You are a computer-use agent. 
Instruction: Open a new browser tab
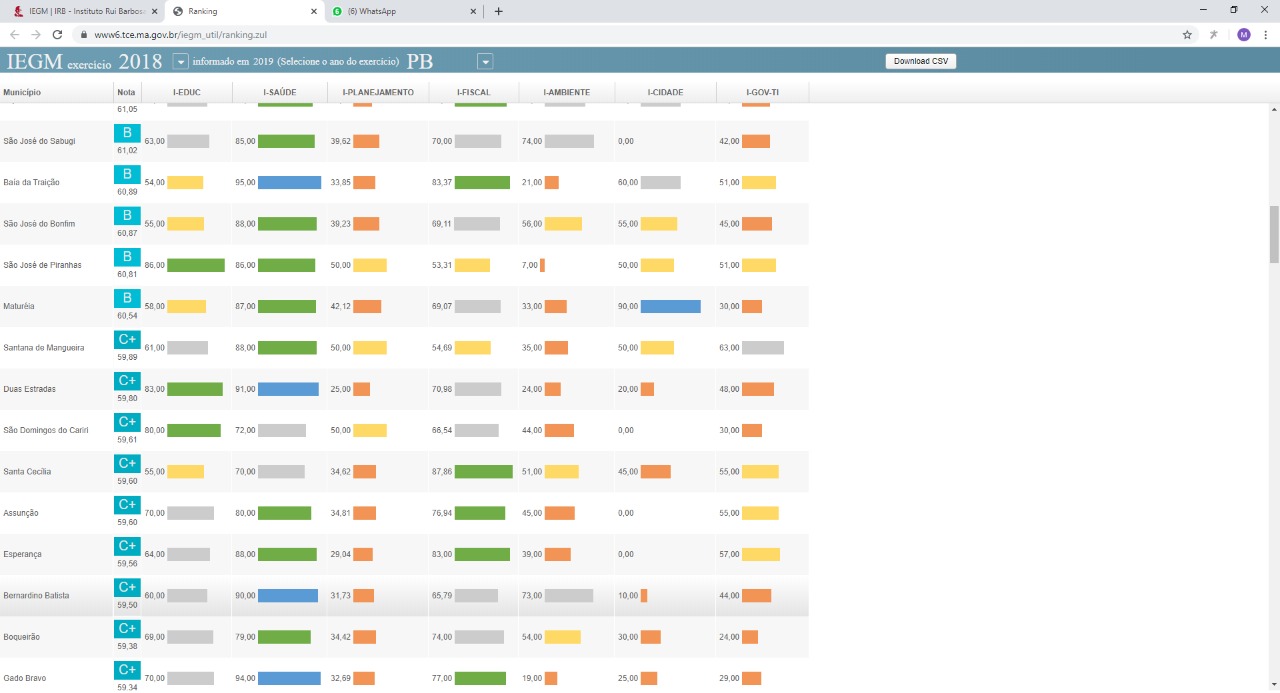[499, 11]
